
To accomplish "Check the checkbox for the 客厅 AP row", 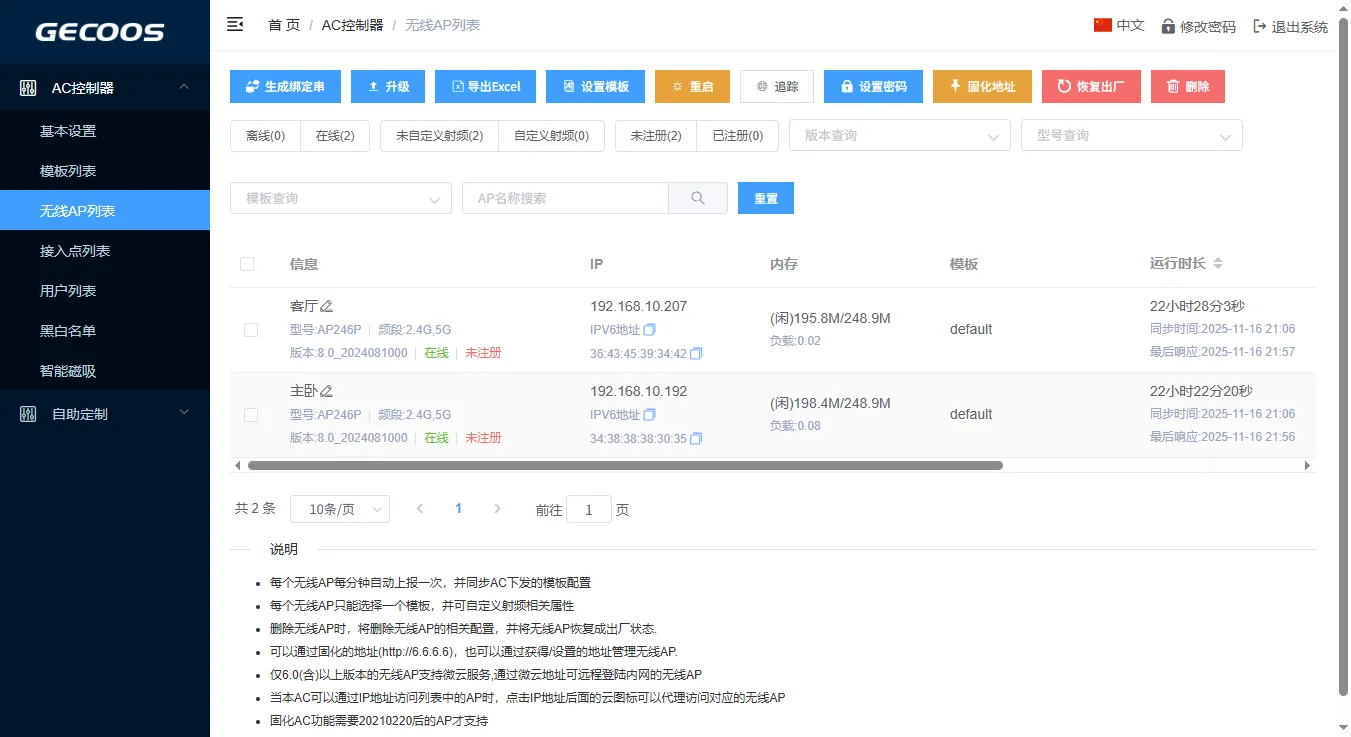I will (x=251, y=330).
